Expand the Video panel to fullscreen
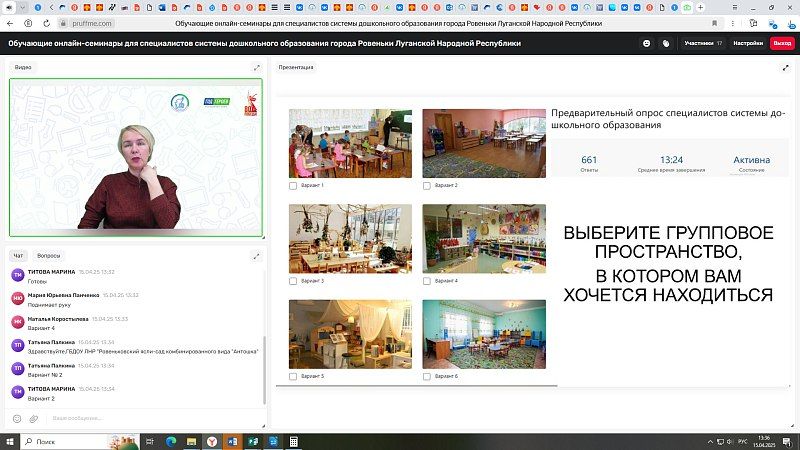The image size is (800, 450). (x=257, y=67)
